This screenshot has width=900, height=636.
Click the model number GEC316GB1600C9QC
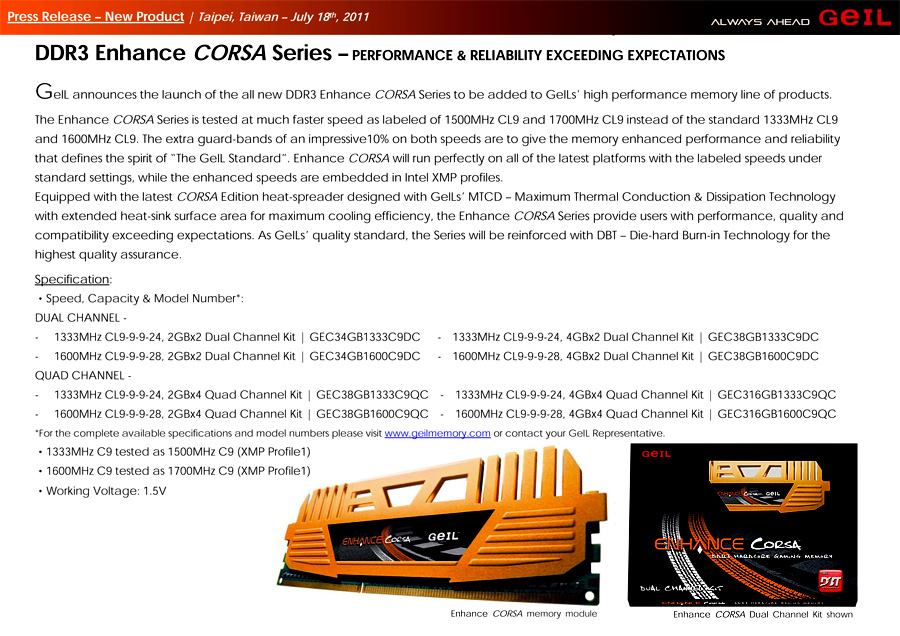pos(776,413)
